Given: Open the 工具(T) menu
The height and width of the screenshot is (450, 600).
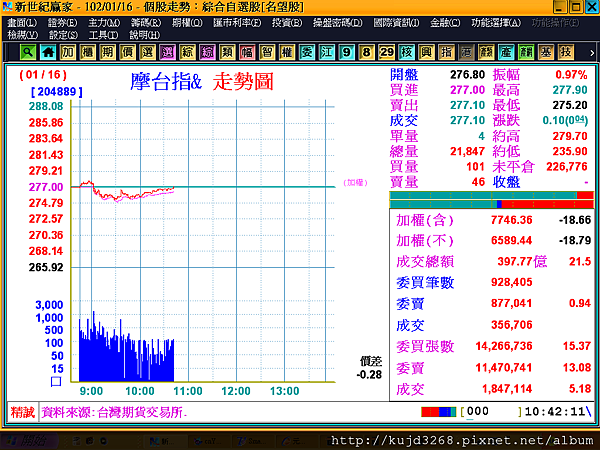Looking at the screenshot, I should (x=103, y=35).
